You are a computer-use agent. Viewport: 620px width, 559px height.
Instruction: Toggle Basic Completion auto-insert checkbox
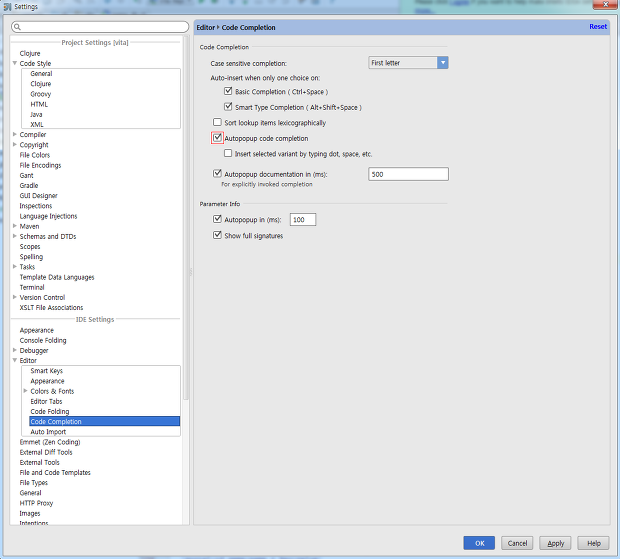228,91
